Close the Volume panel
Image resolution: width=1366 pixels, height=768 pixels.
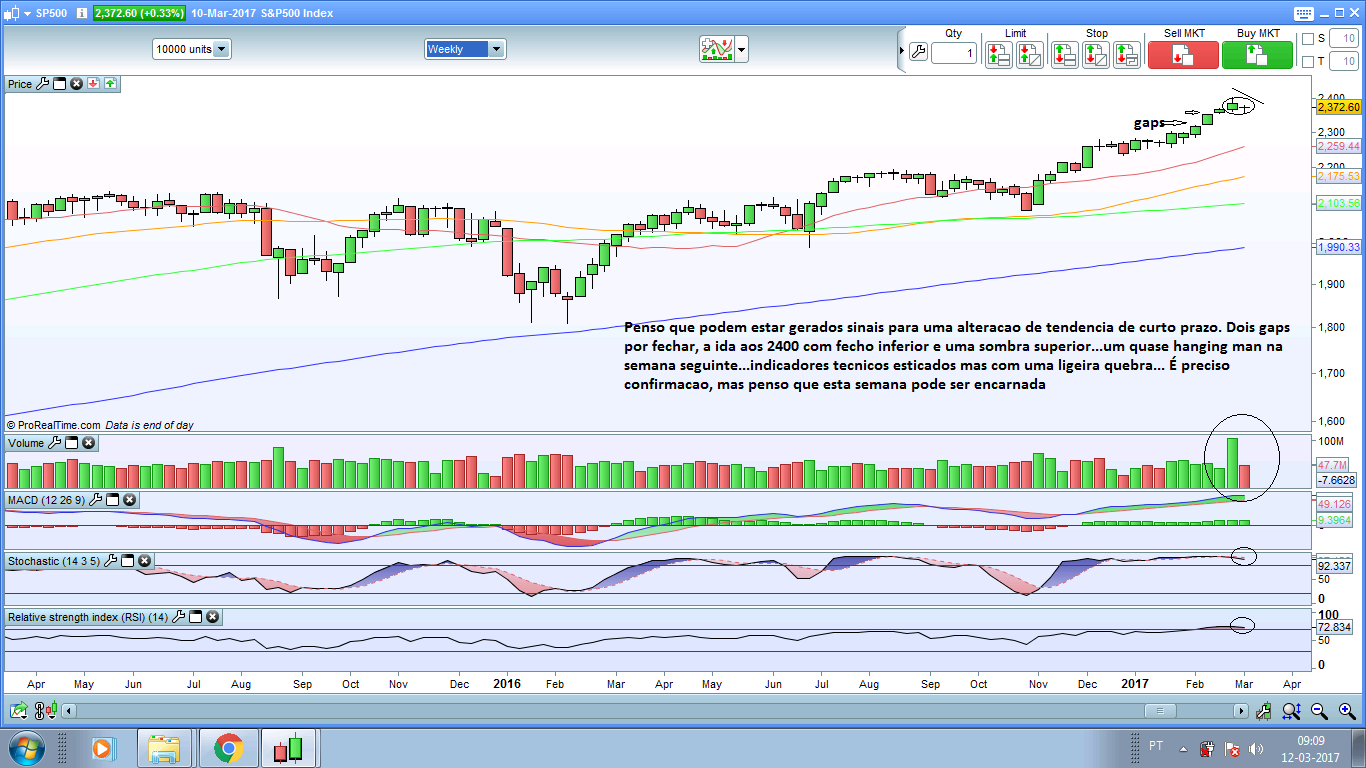point(89,443)
